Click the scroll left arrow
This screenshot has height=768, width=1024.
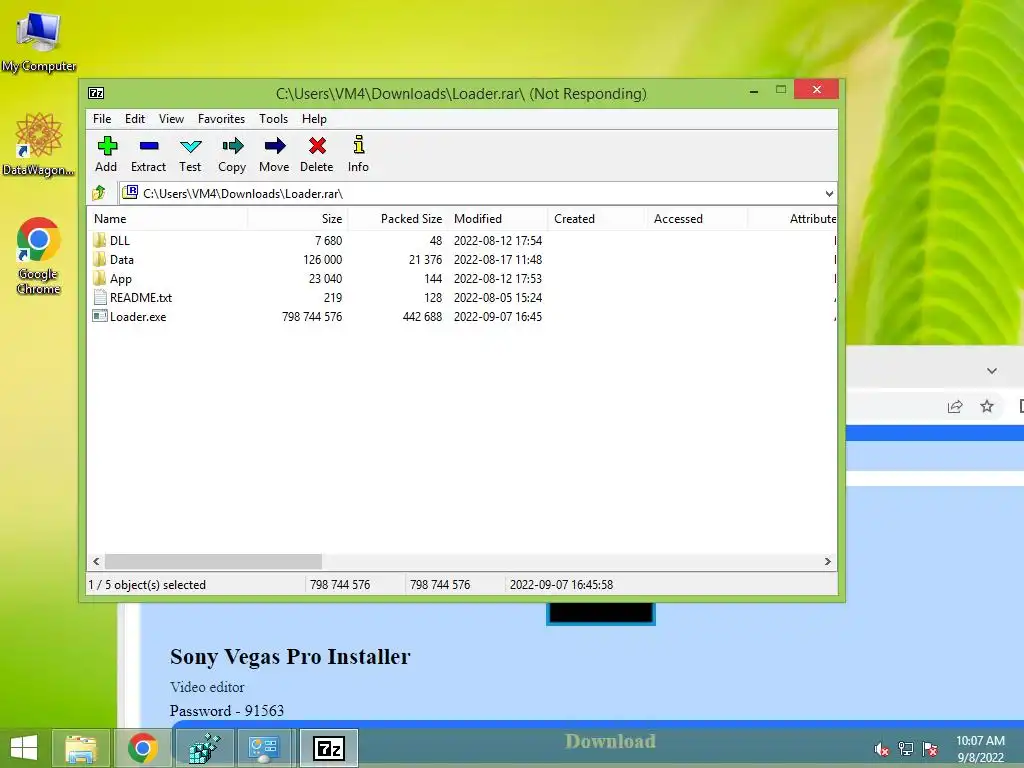(x=97, y=562)
